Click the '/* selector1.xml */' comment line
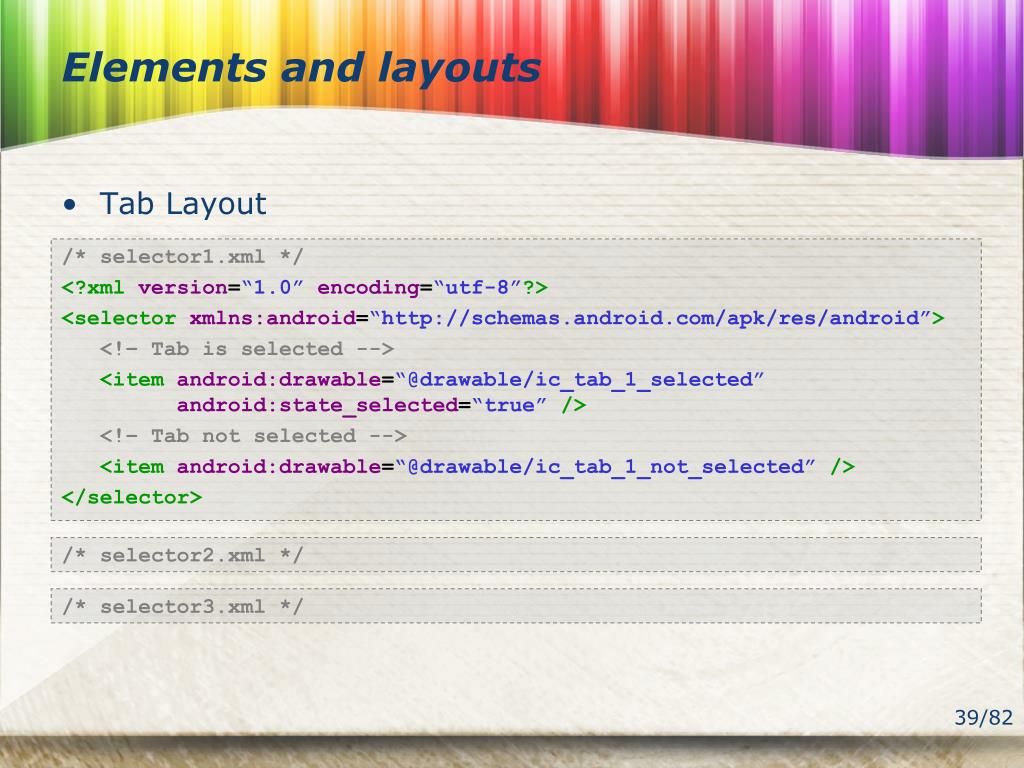The height and width of the screenshot is (768, 1024). (x=182, y=257)
